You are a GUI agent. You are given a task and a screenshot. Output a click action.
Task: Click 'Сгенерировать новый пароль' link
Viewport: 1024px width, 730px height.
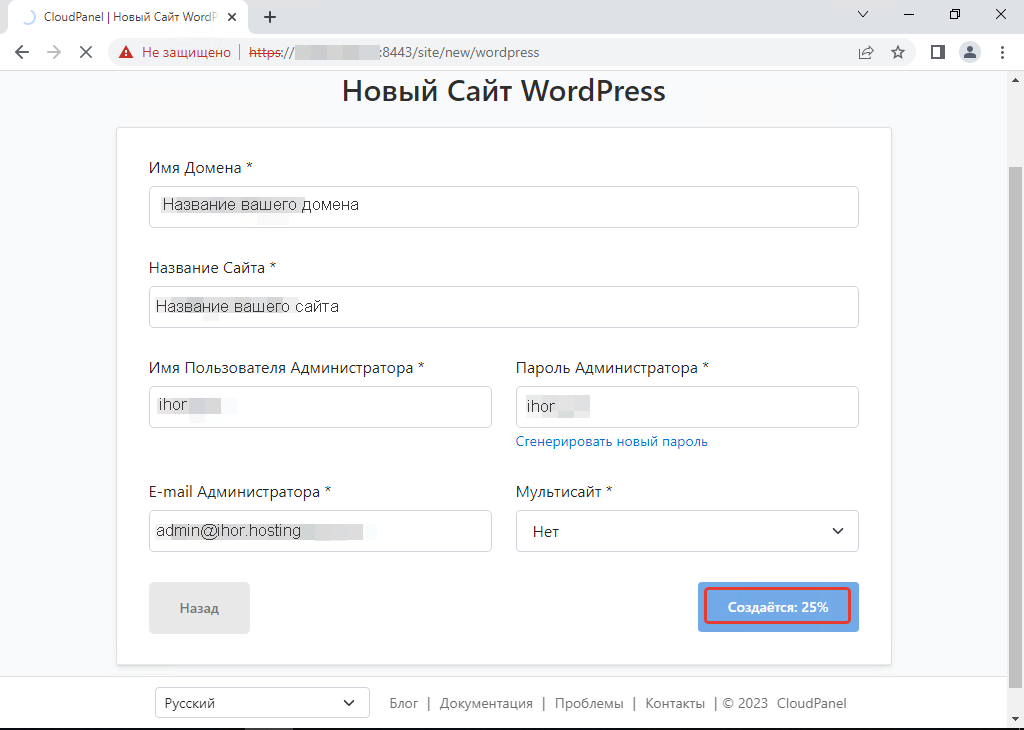pyautogui.click(x=612, y=441)
